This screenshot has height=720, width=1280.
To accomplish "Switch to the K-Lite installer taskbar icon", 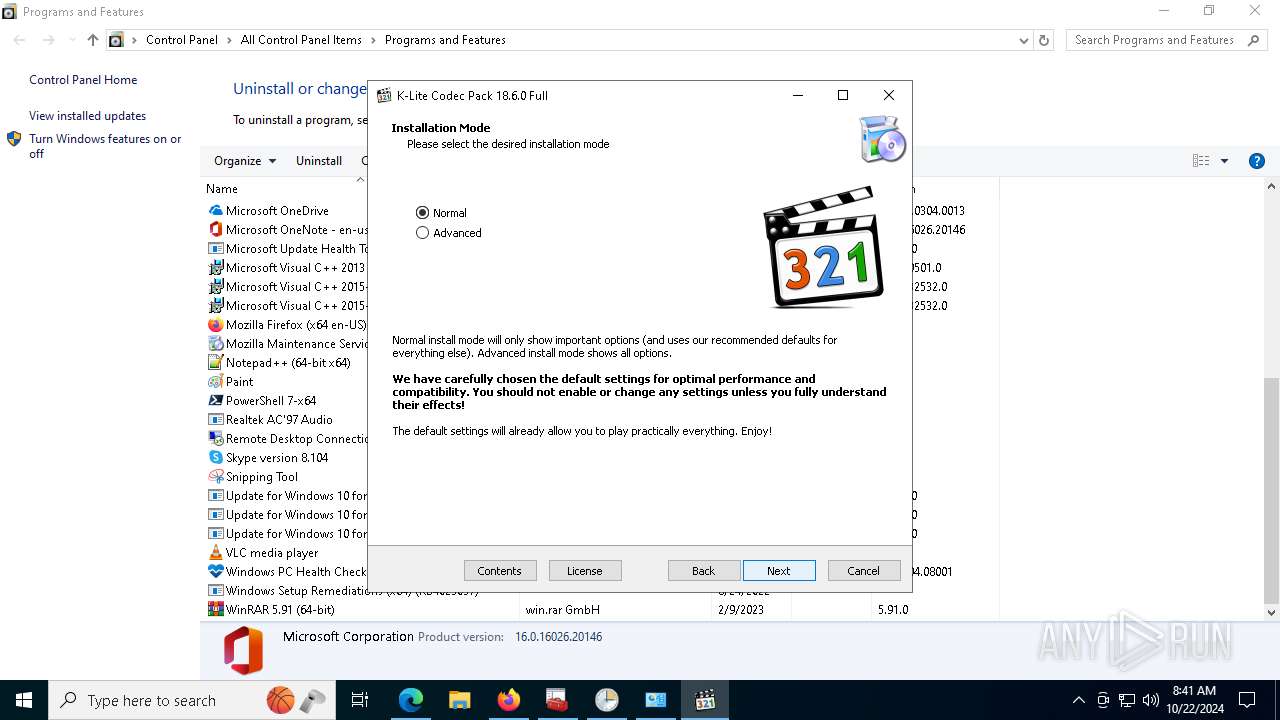I will pyautogui.click(x=705, y=700).
